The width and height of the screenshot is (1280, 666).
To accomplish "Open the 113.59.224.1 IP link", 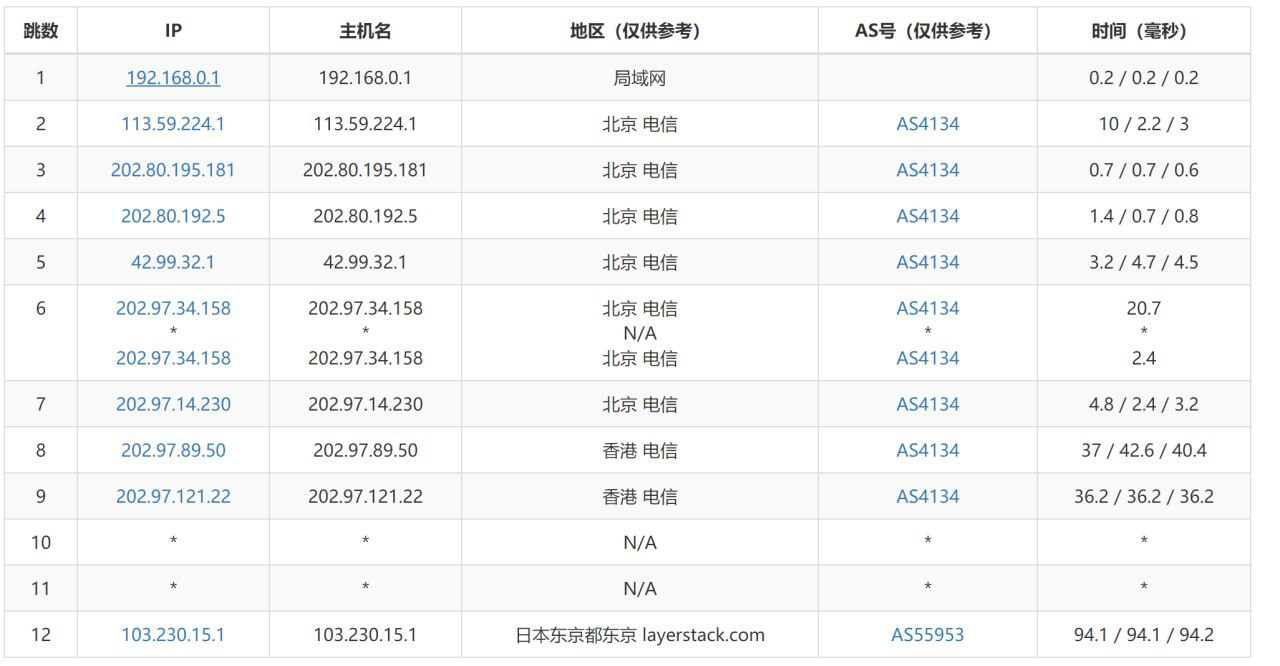I will point(173,124).
